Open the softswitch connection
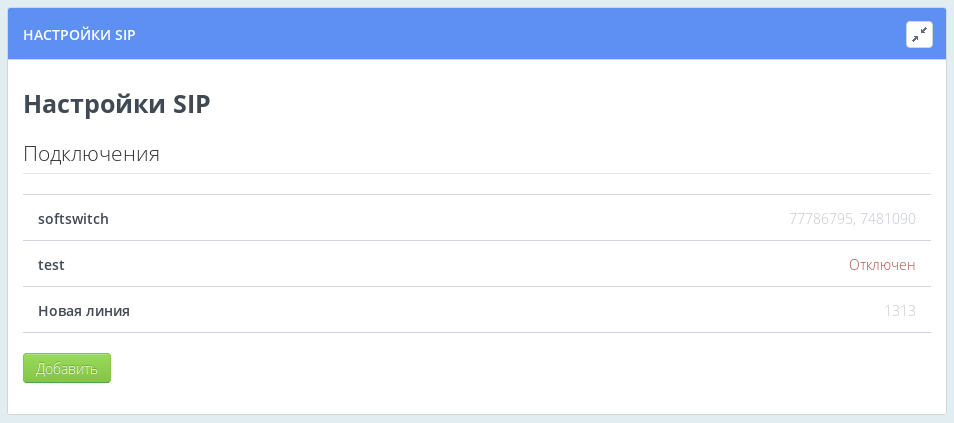This screenshot has height=423, width=954. [x=73, y=218]
